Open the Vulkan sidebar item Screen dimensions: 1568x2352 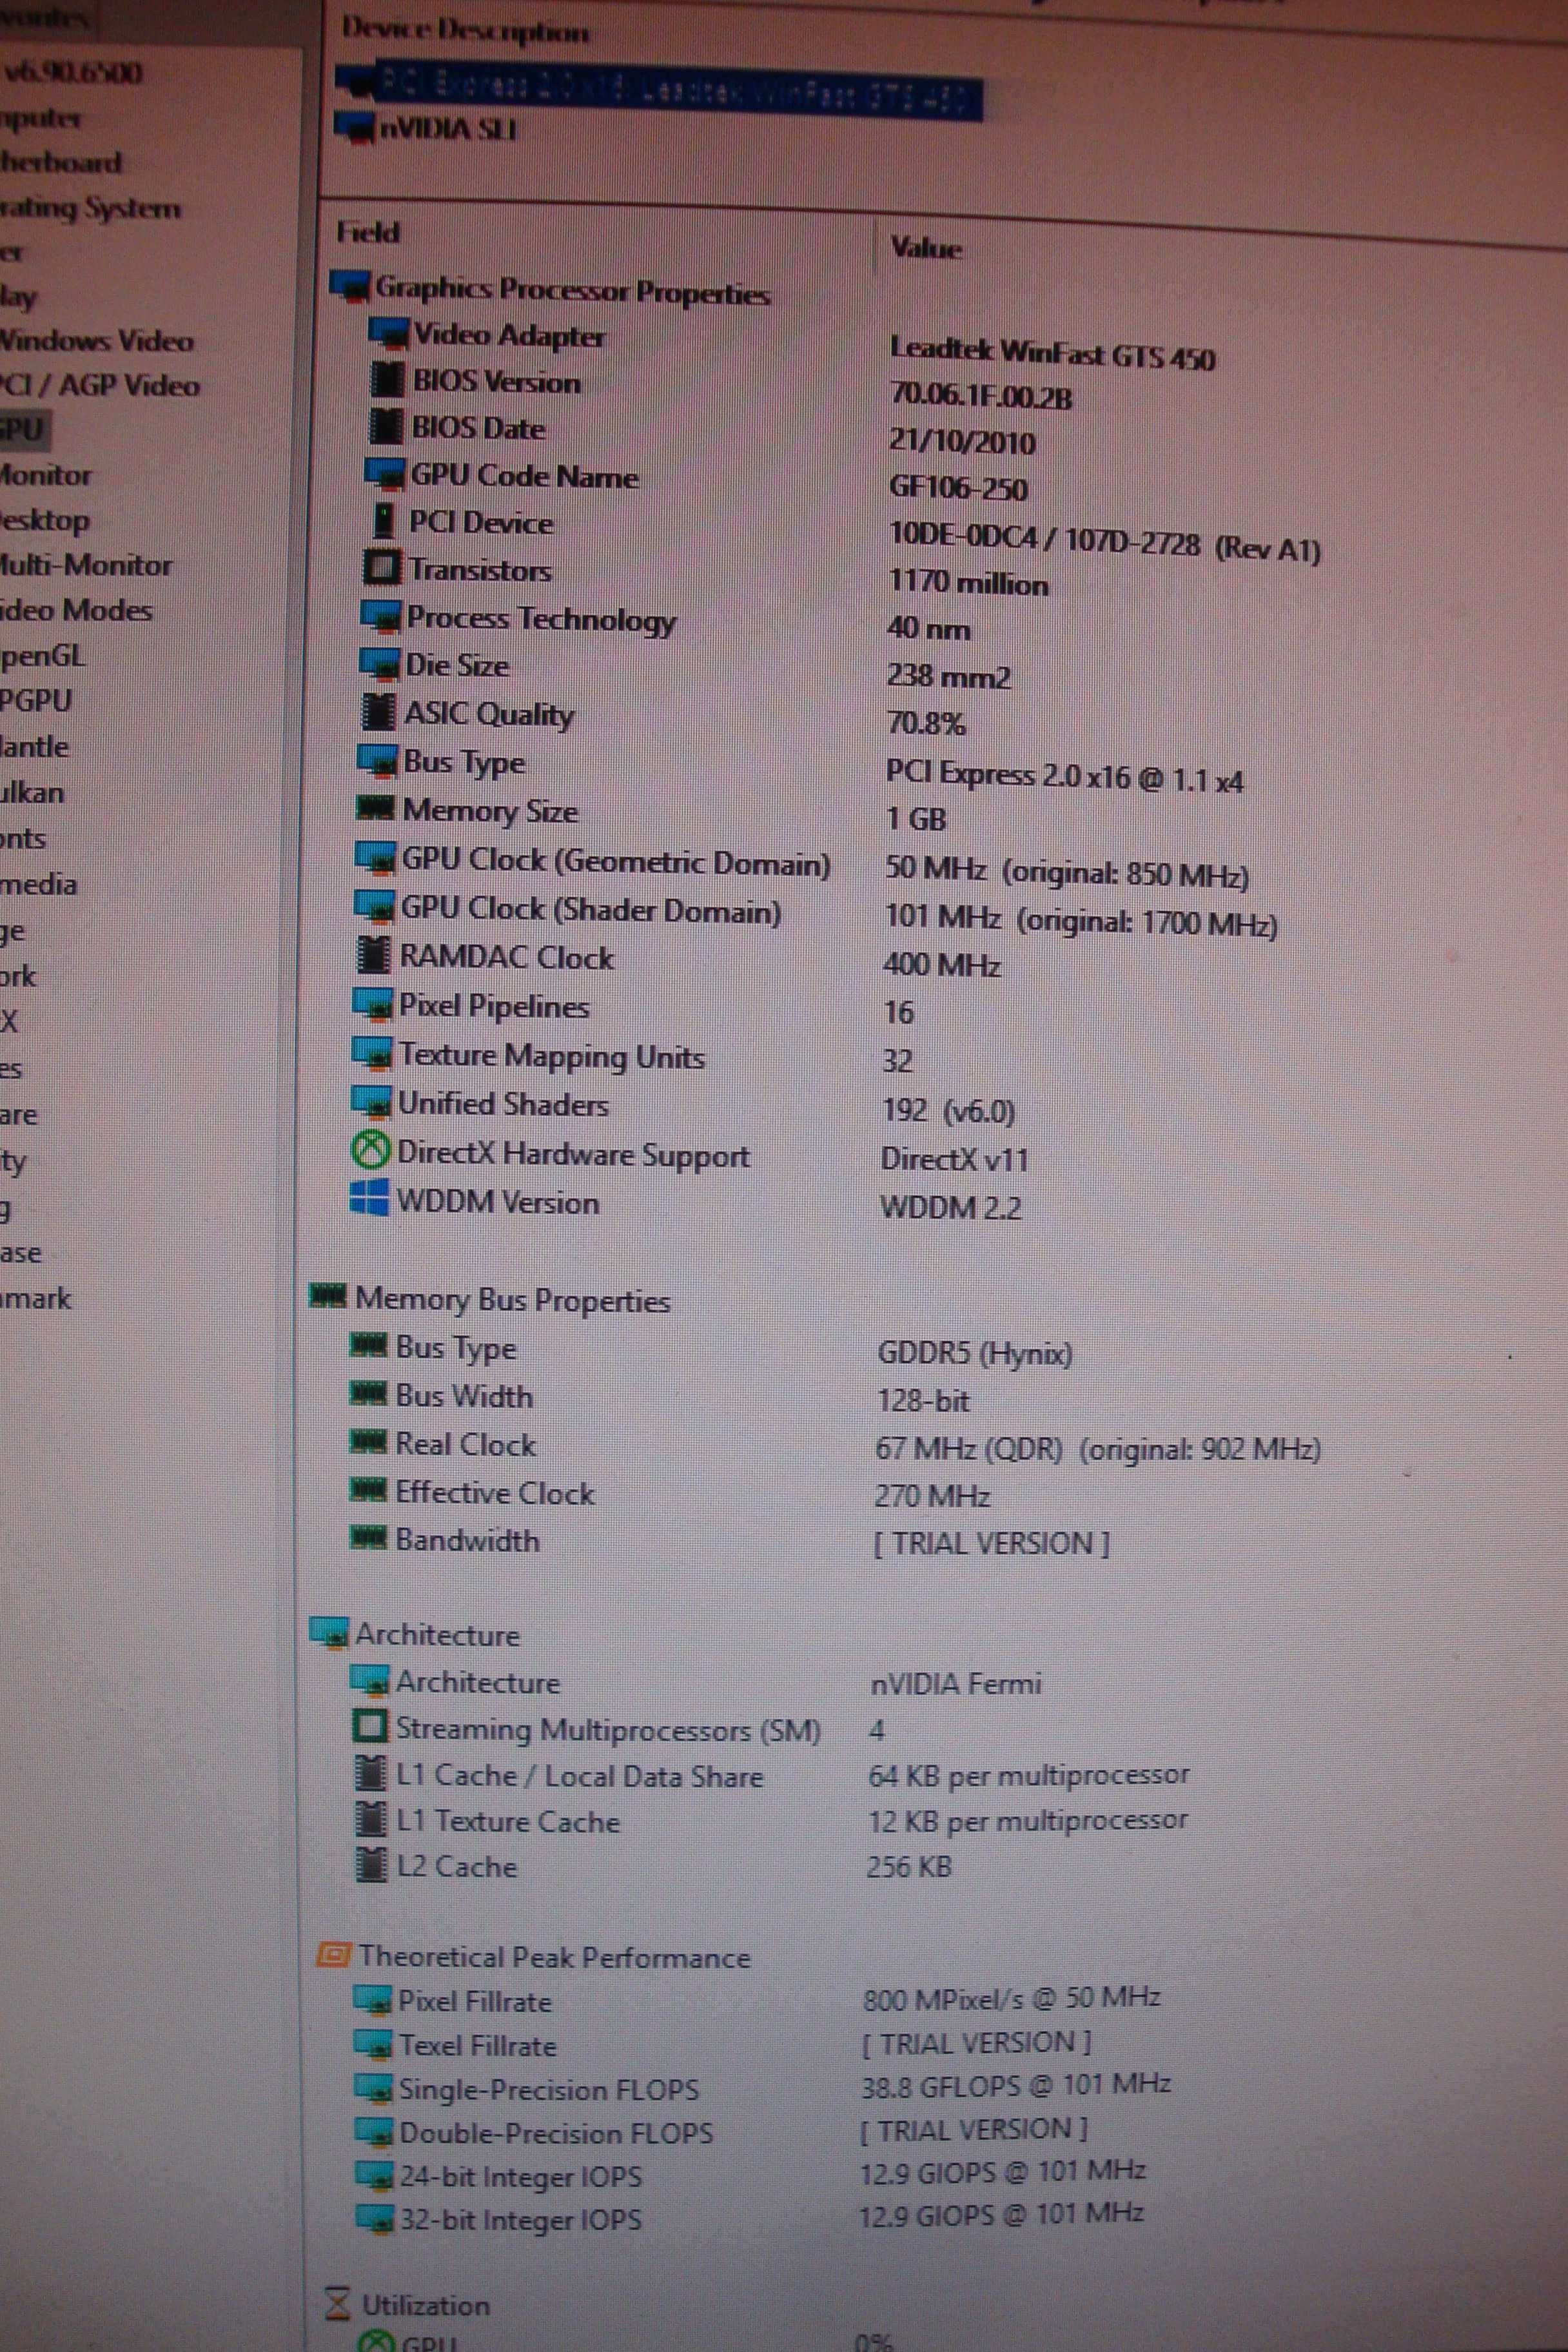tap(32, 792)
